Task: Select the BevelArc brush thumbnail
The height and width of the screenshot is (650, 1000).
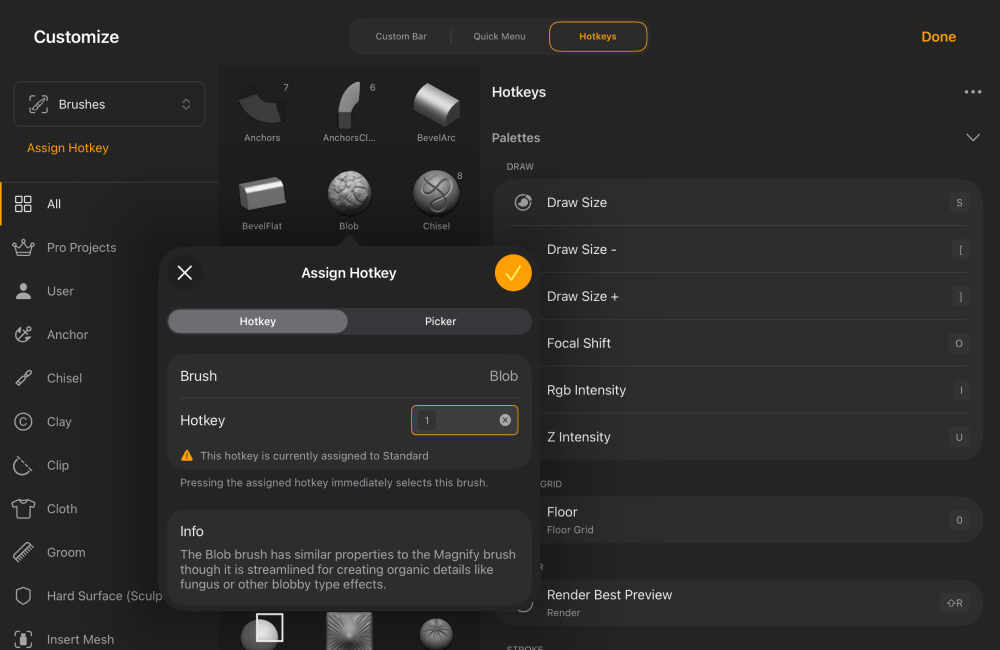Action: (436, 103)
